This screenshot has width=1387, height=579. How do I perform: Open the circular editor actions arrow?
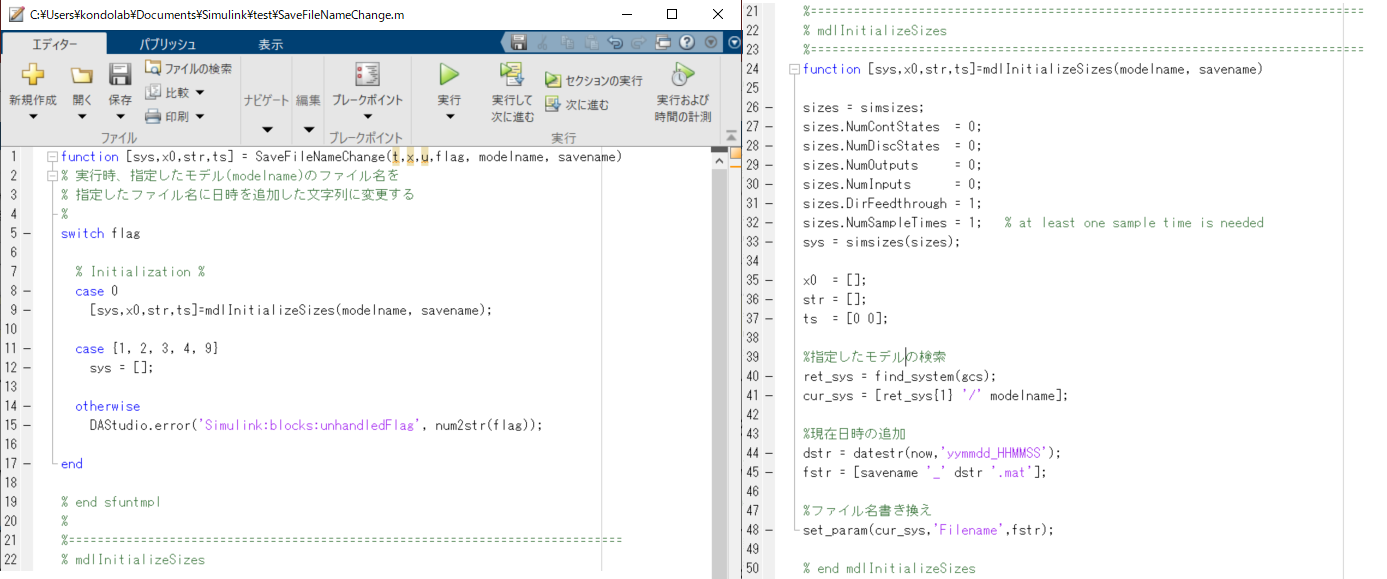(734, 43)
